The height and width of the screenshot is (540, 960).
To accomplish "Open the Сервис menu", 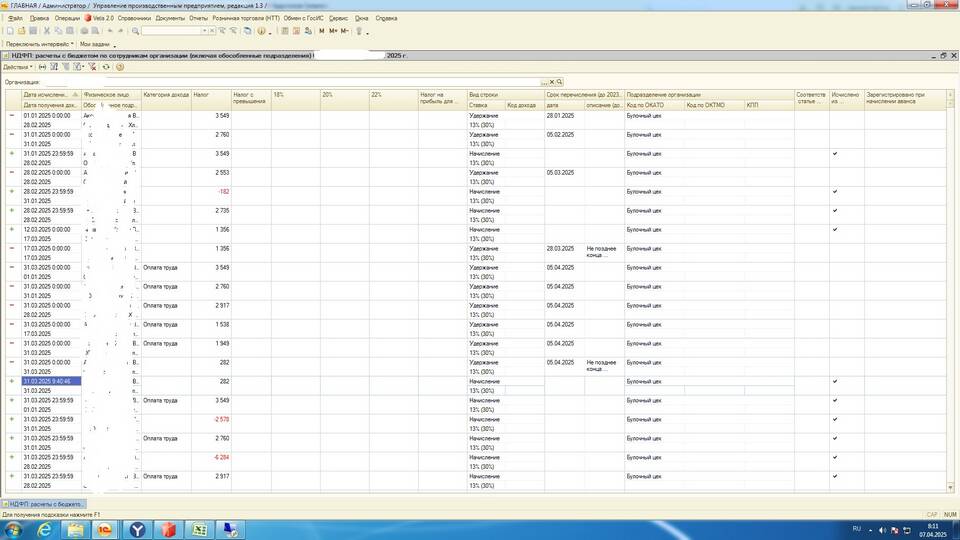I will click(x=338, y=18).
